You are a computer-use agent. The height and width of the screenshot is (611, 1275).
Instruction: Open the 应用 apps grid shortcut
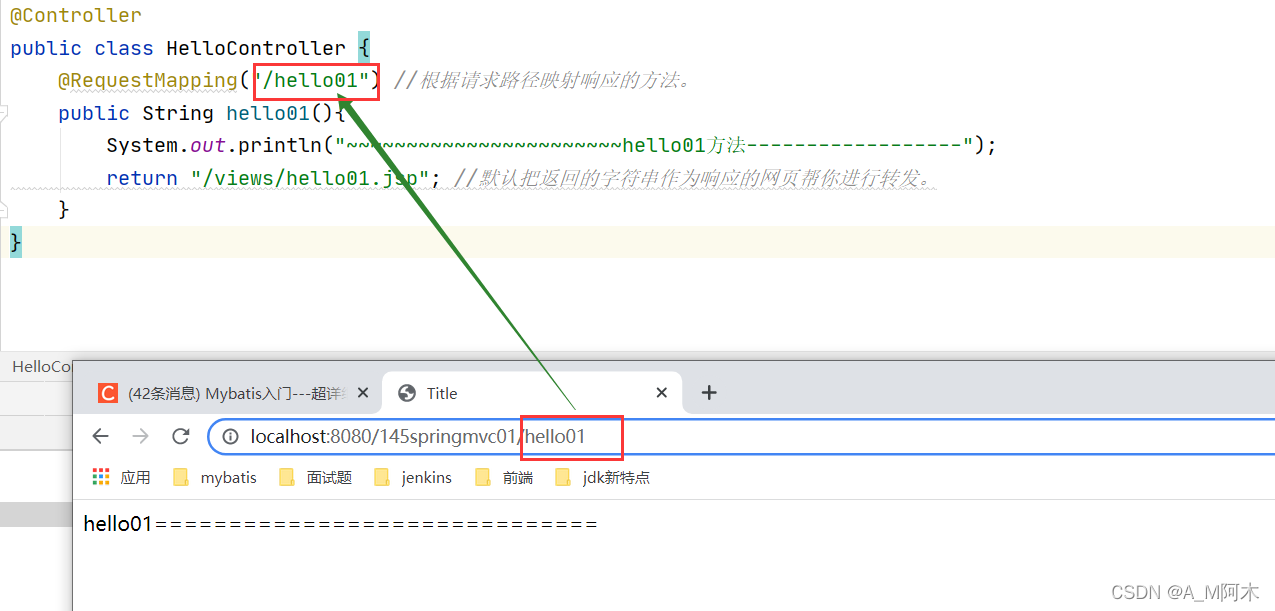pyautogui.click(x=121, y=477)
